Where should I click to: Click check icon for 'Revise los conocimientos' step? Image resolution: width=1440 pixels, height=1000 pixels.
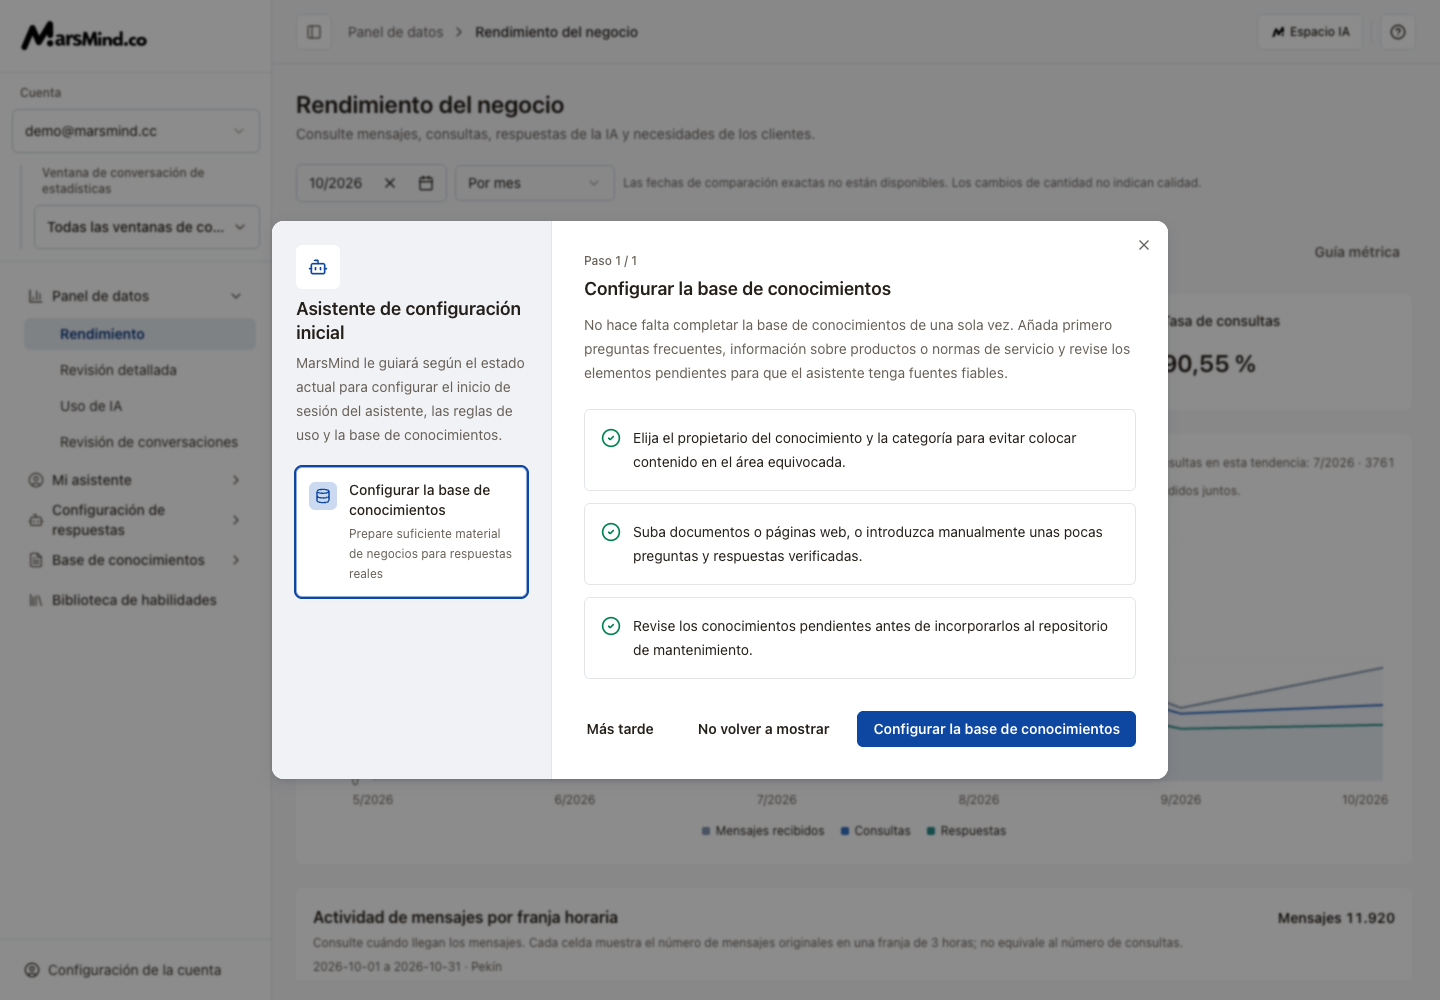[x=611, y=626]
